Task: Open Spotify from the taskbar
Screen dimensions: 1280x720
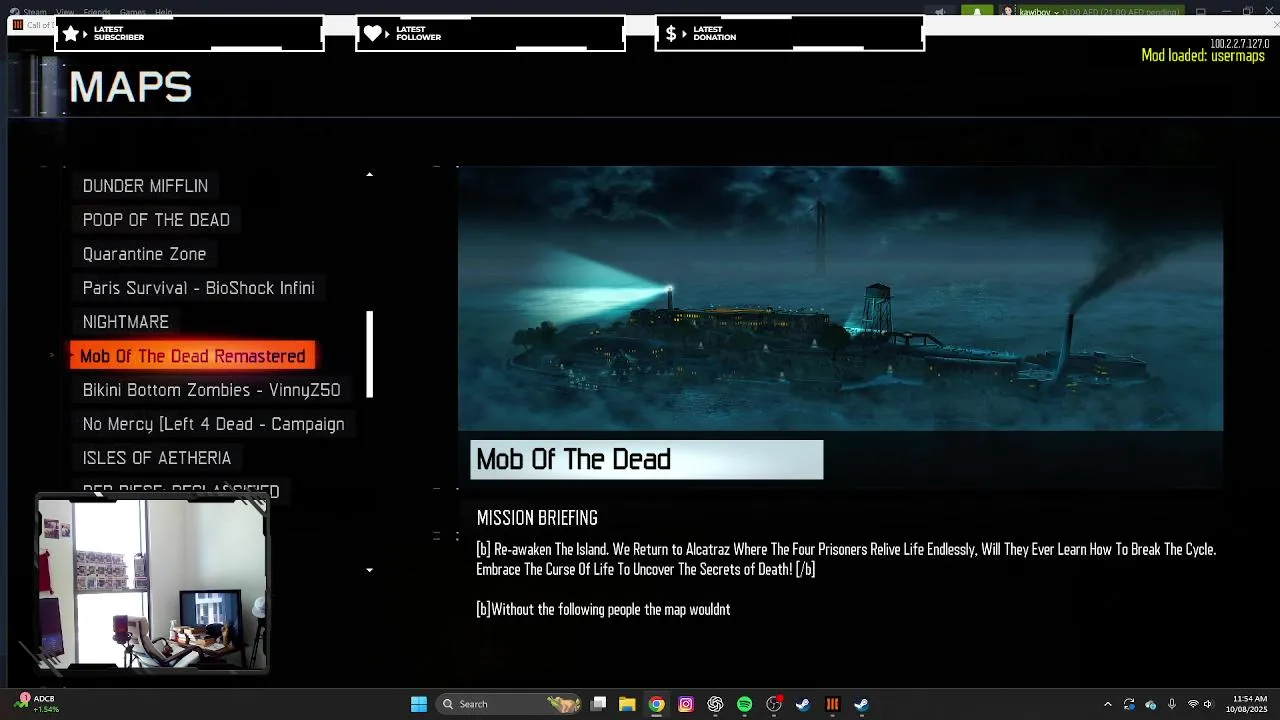Action: click(744, 704)
